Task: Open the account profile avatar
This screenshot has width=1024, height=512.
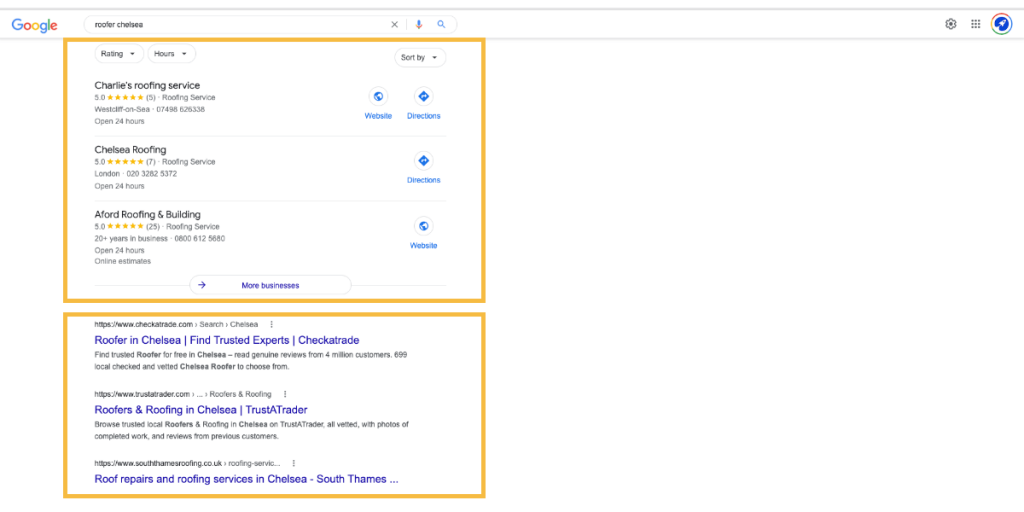Action: point(1001,24)
